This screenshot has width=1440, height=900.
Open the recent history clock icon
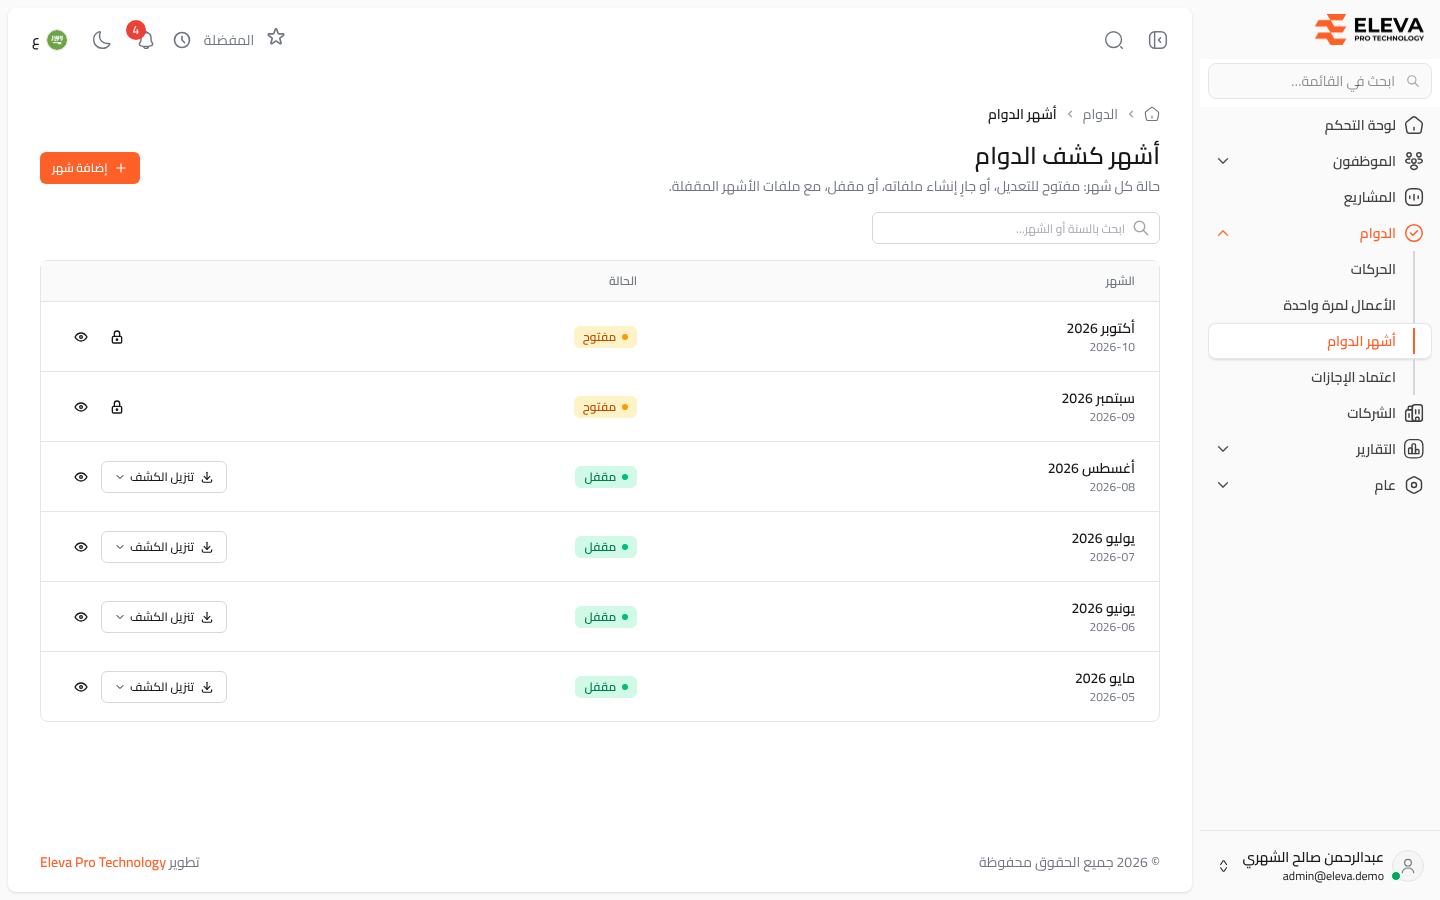(x=182, y=40)
